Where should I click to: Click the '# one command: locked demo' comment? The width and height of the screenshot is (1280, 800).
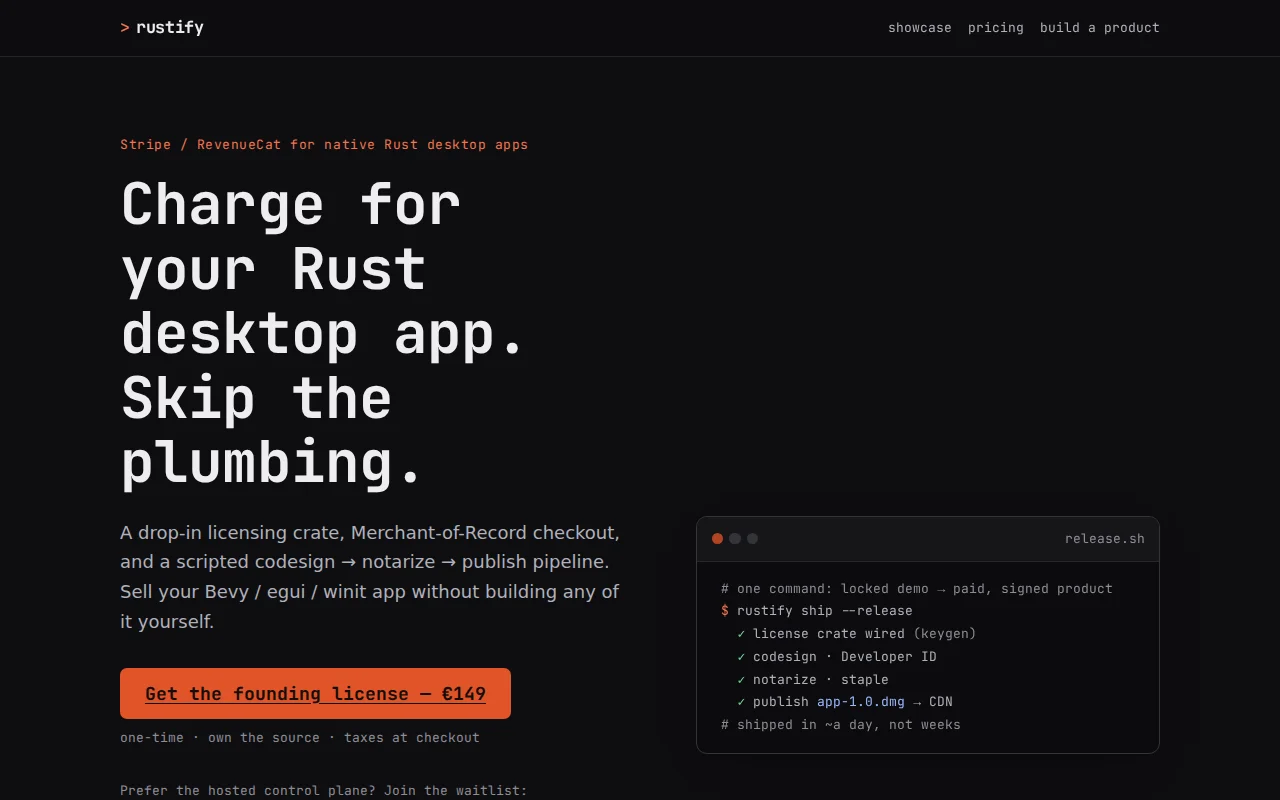917,589
